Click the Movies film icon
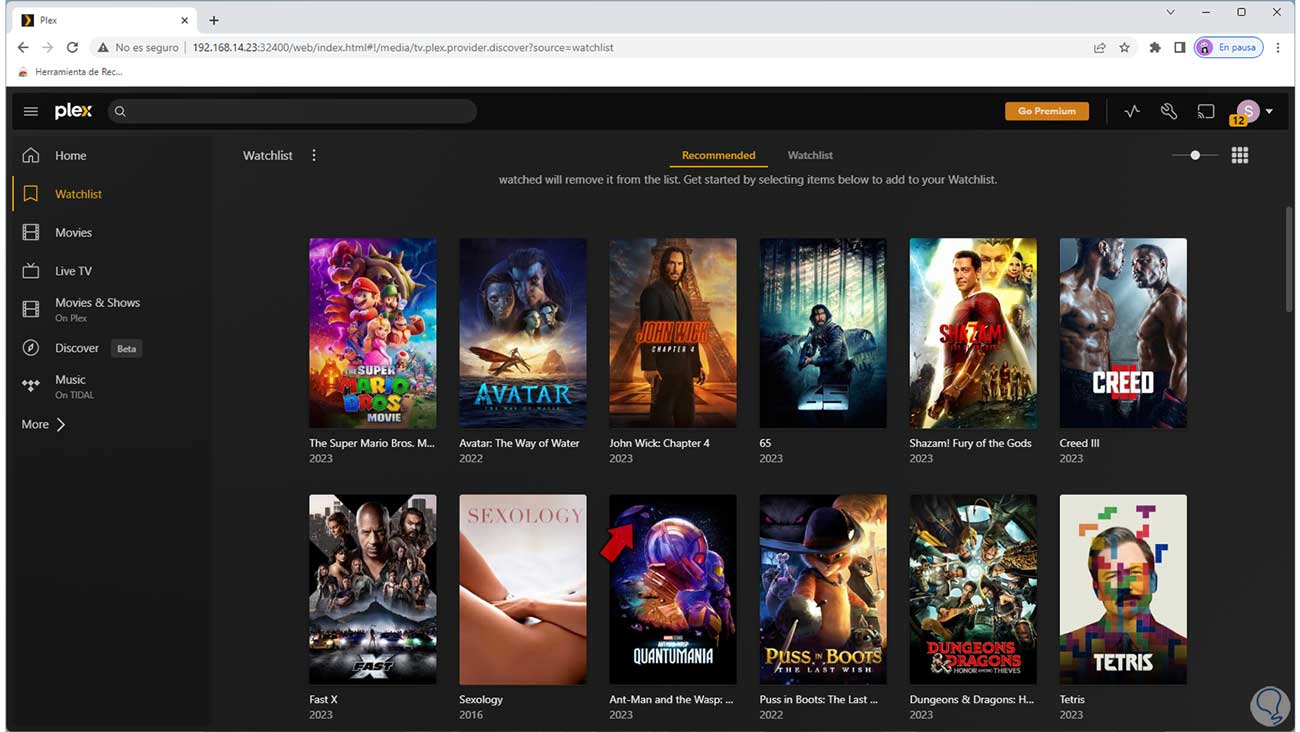The image size is (1300, 732). (31, 232)
